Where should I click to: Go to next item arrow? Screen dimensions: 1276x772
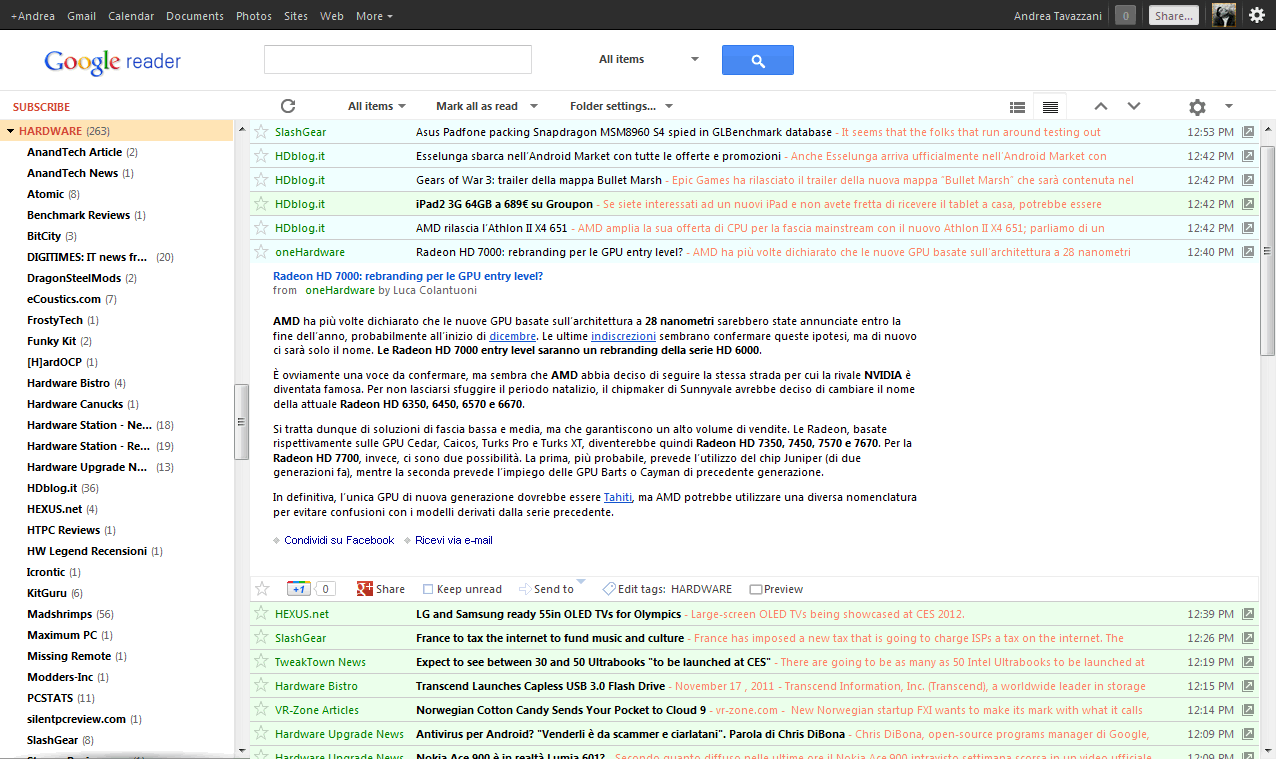[x=1134, y=106]
